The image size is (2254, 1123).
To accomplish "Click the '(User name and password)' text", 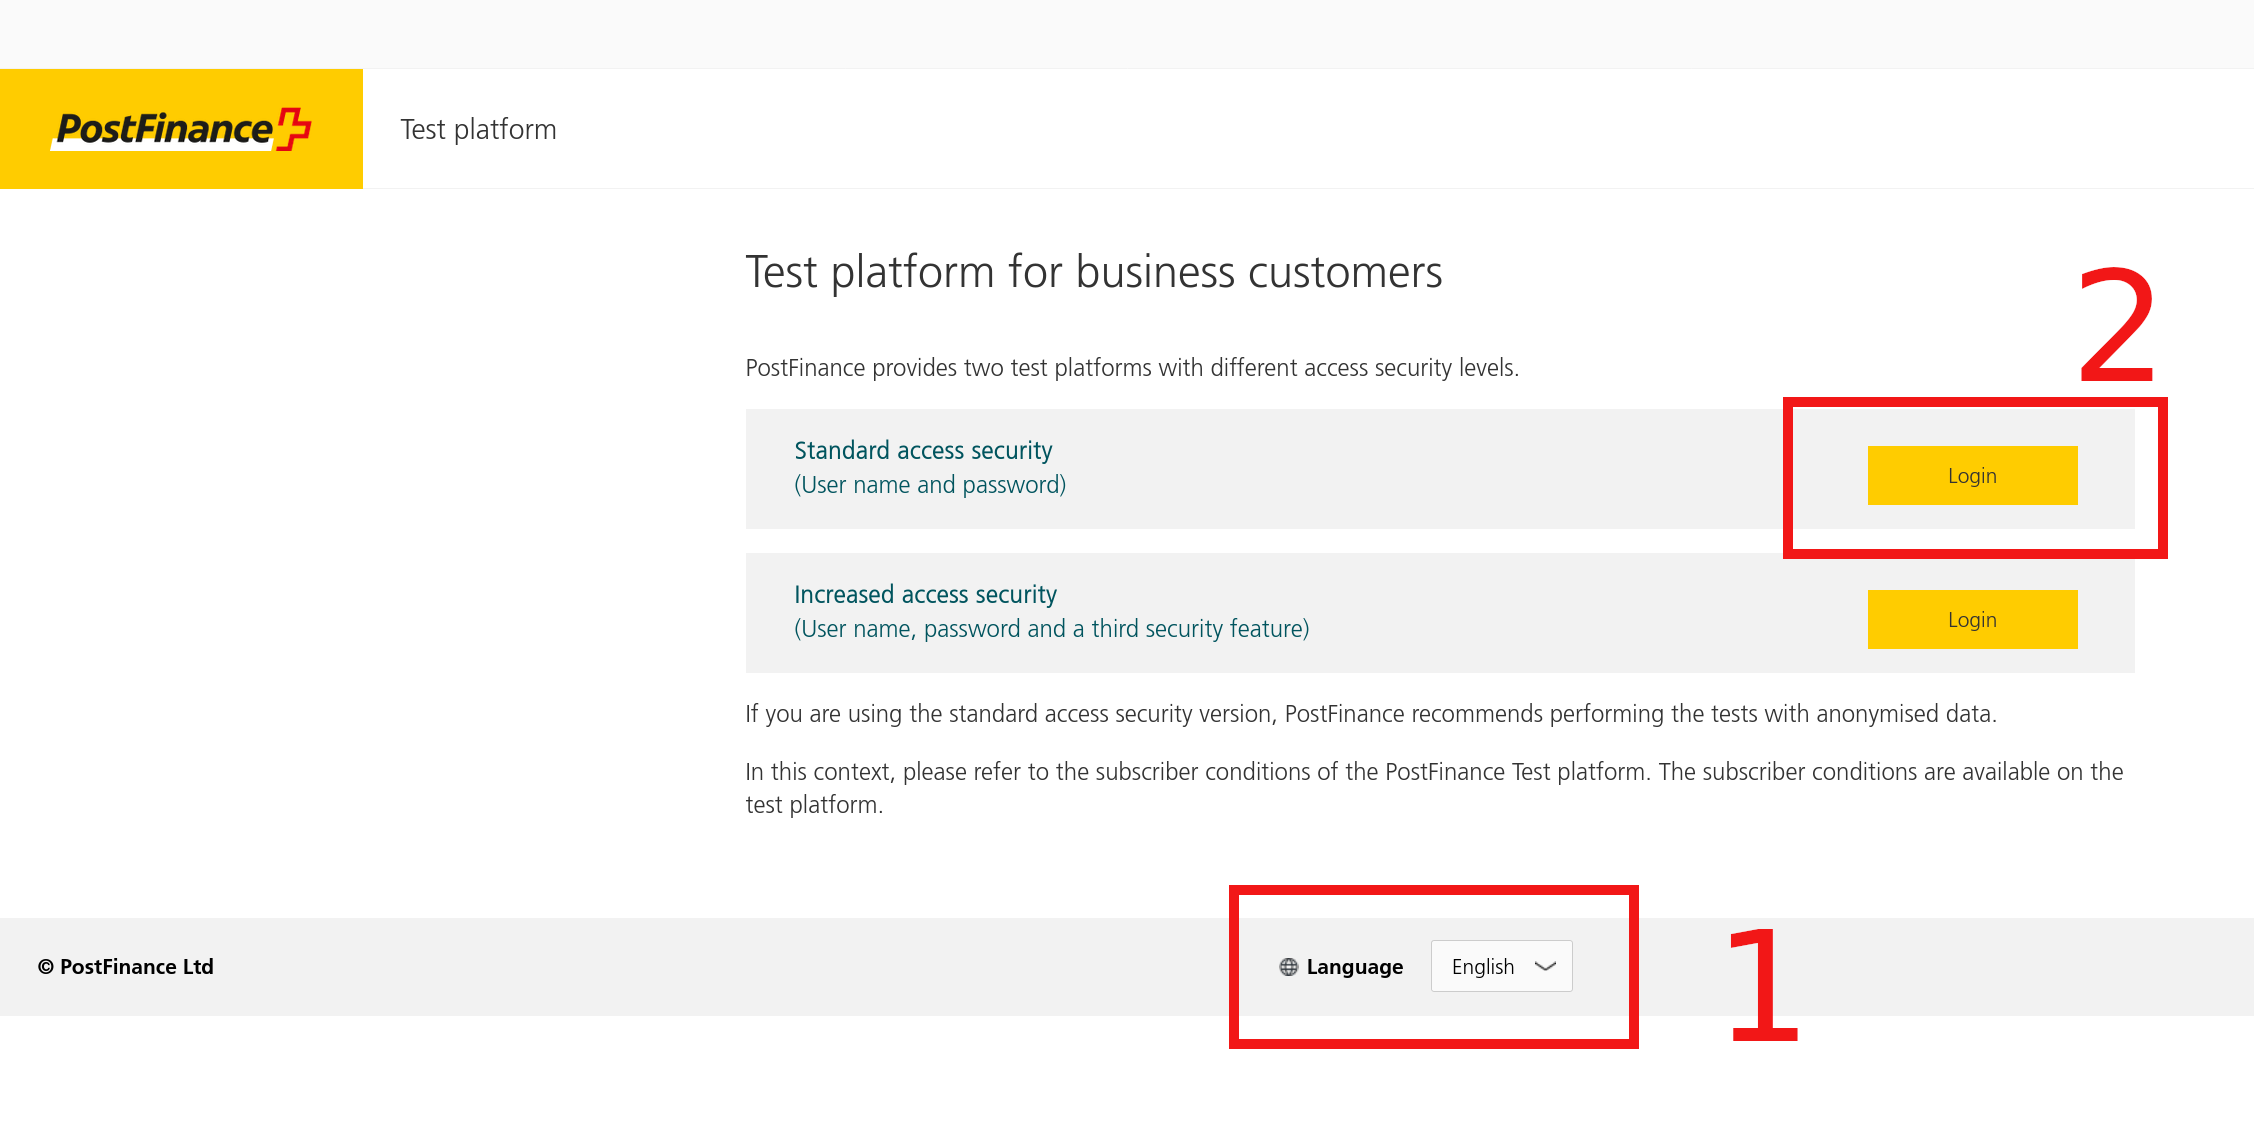I will pos(930,485).
